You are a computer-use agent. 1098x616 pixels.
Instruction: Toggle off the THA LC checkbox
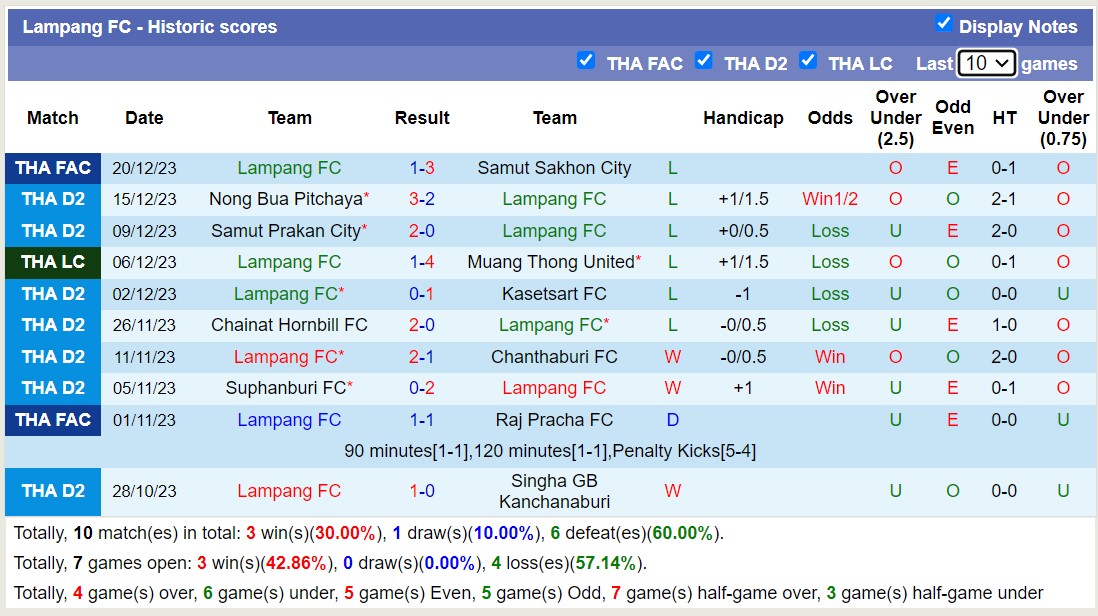point(808,61)
